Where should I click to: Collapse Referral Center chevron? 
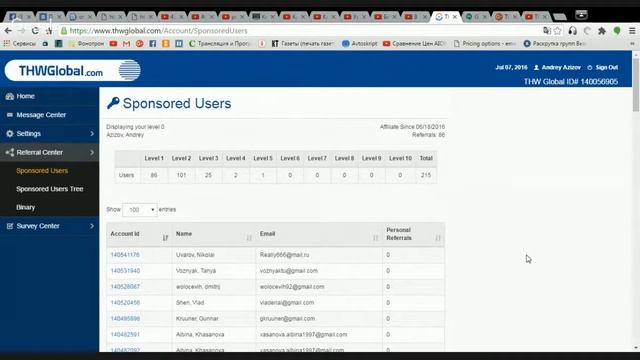tap(92, 152)
